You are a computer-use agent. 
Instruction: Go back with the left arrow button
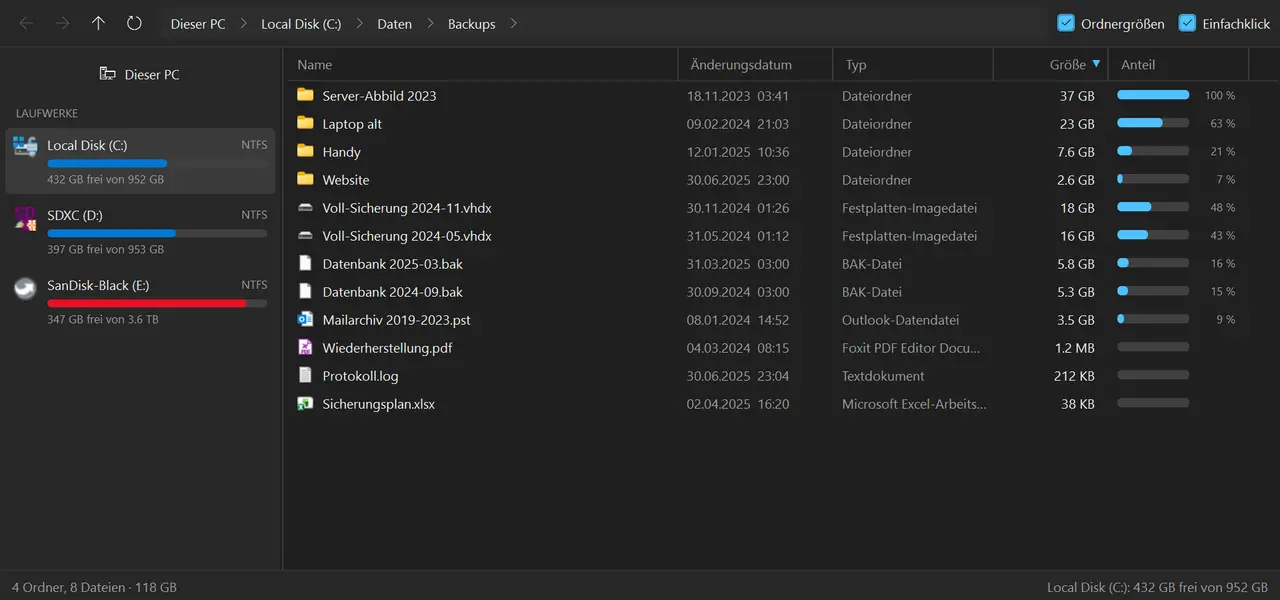(26, 23)
